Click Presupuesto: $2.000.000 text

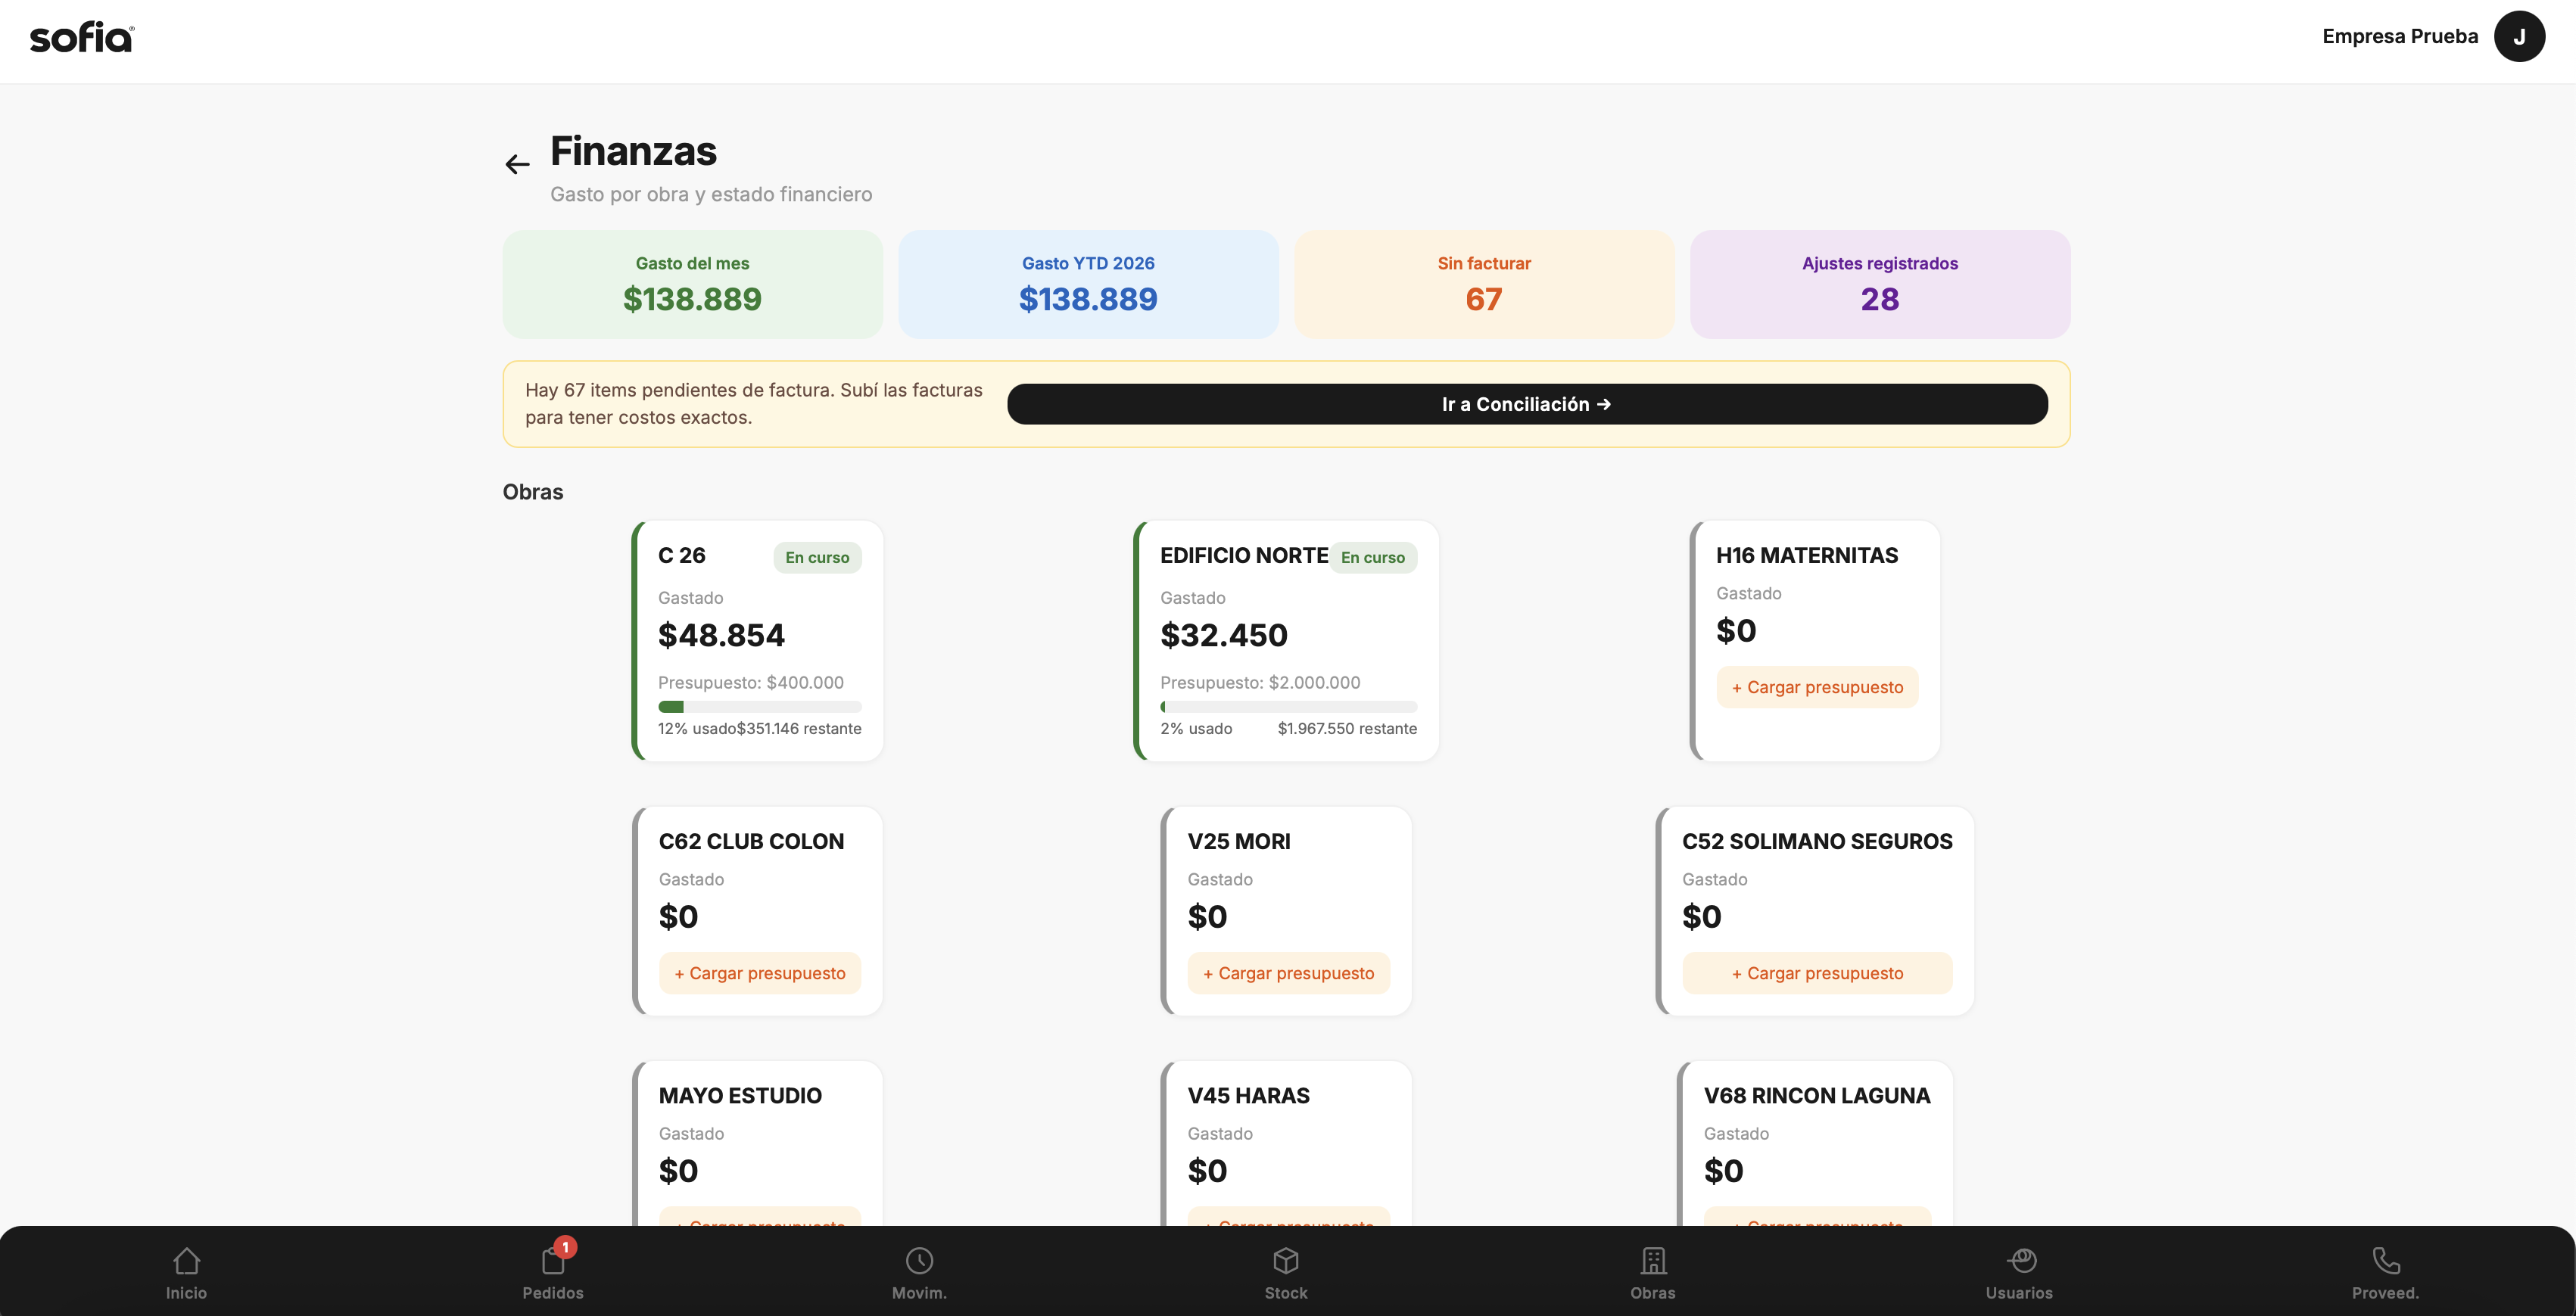coord(1260,682)
